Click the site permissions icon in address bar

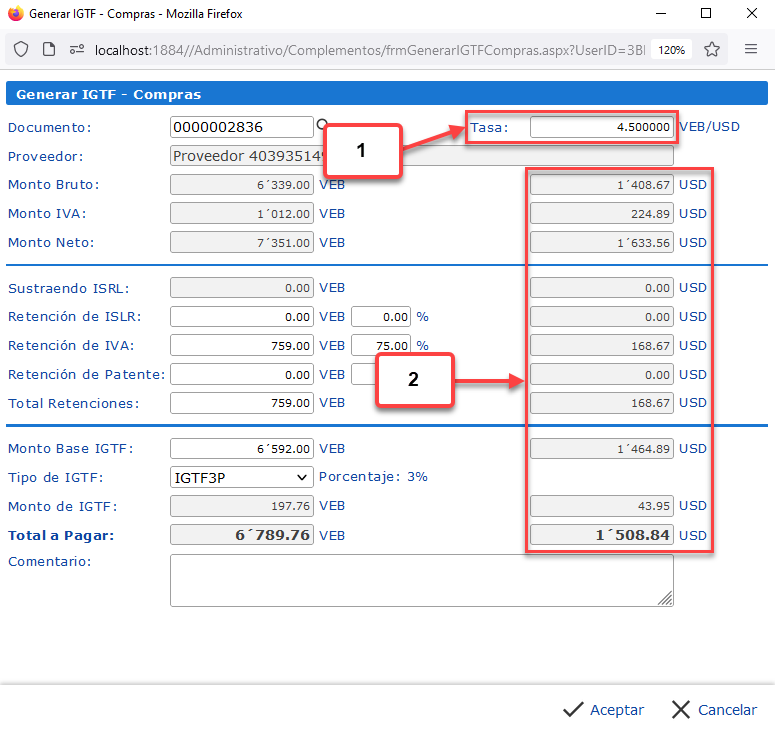pos(75,49)
